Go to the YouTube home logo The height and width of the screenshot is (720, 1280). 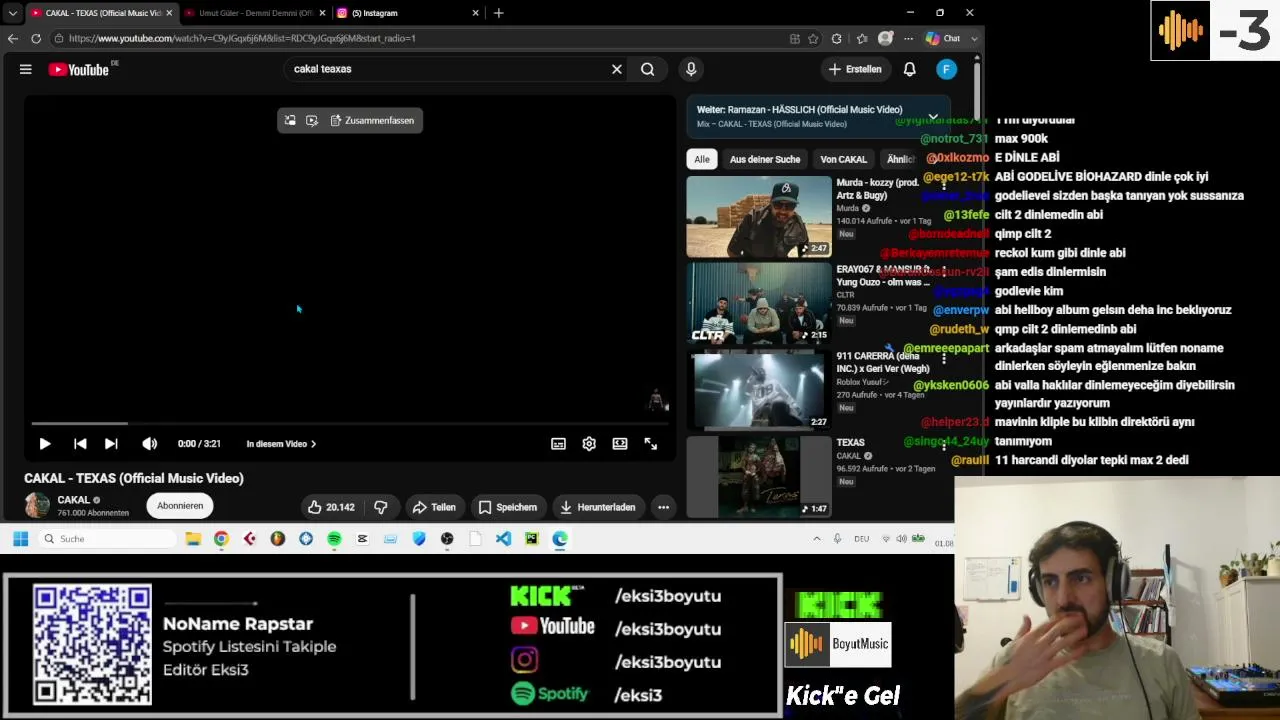pos(80,69)
